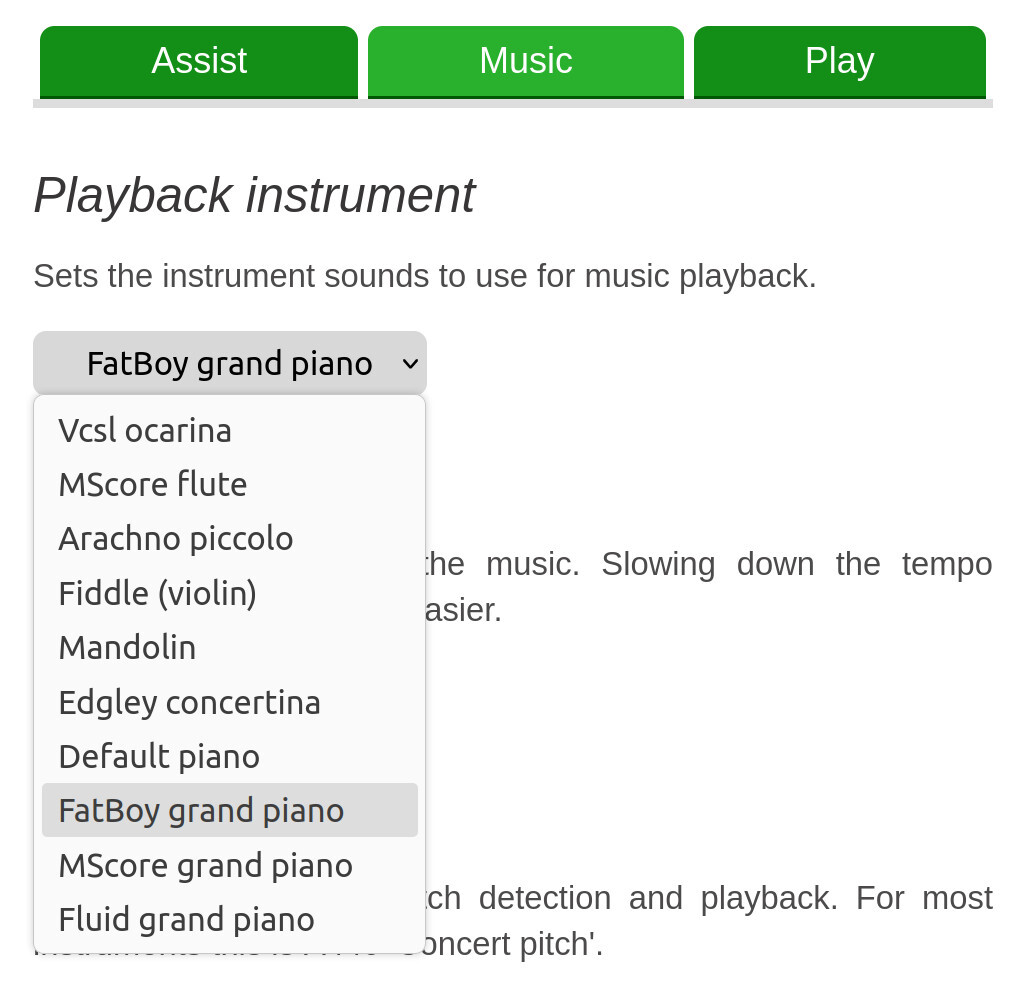Click the 'Sets the instrument sounds' description
This screenshot has width=1024, height=988.
(425, 276)
